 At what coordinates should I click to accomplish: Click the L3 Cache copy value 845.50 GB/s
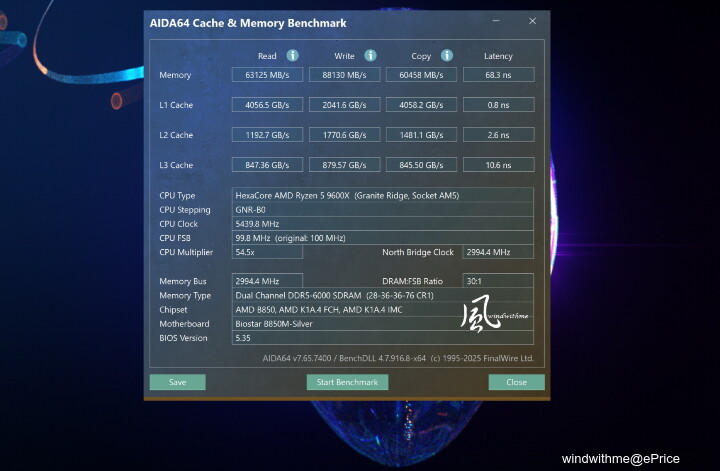[422, 165]
